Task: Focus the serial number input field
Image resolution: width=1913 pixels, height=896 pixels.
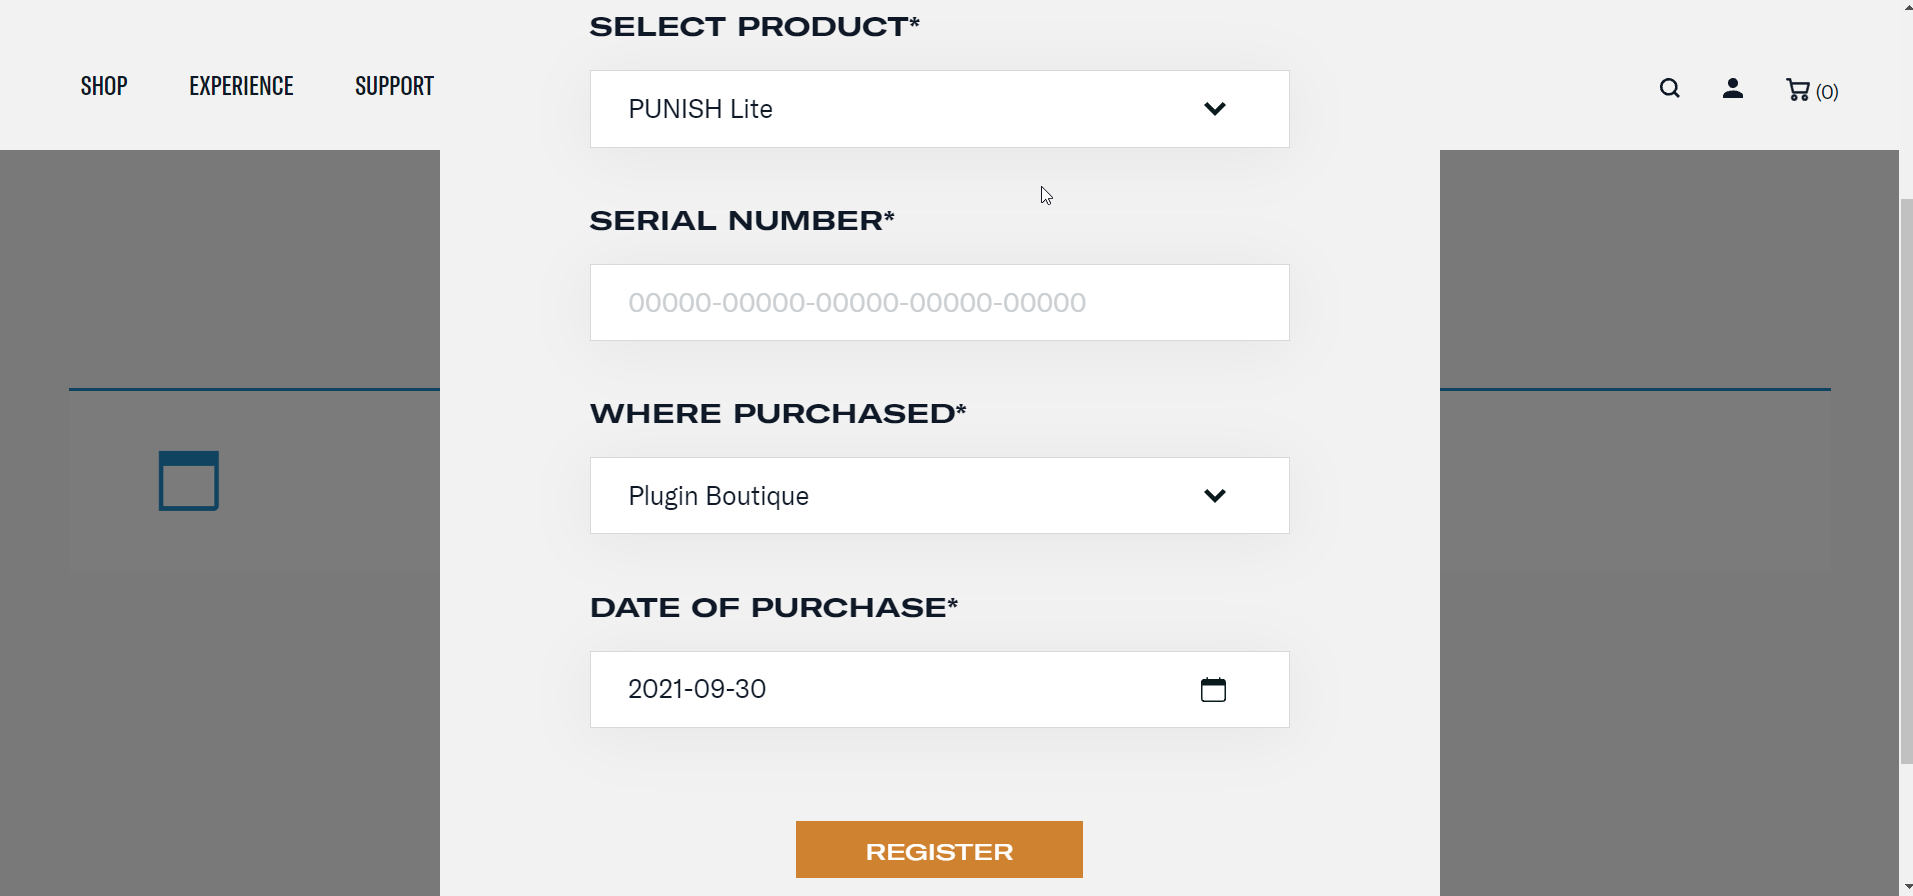Action: click(x=939, y=303)
